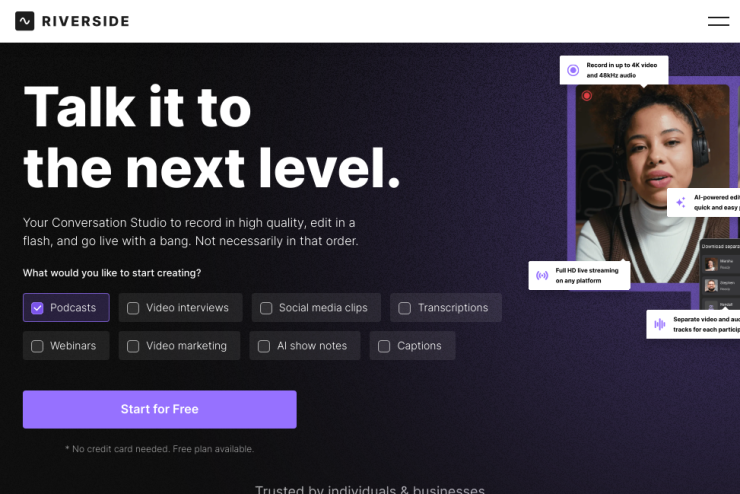Click the AI sparkle icon
The image size is (740, 494).
(x=681, y=202)
